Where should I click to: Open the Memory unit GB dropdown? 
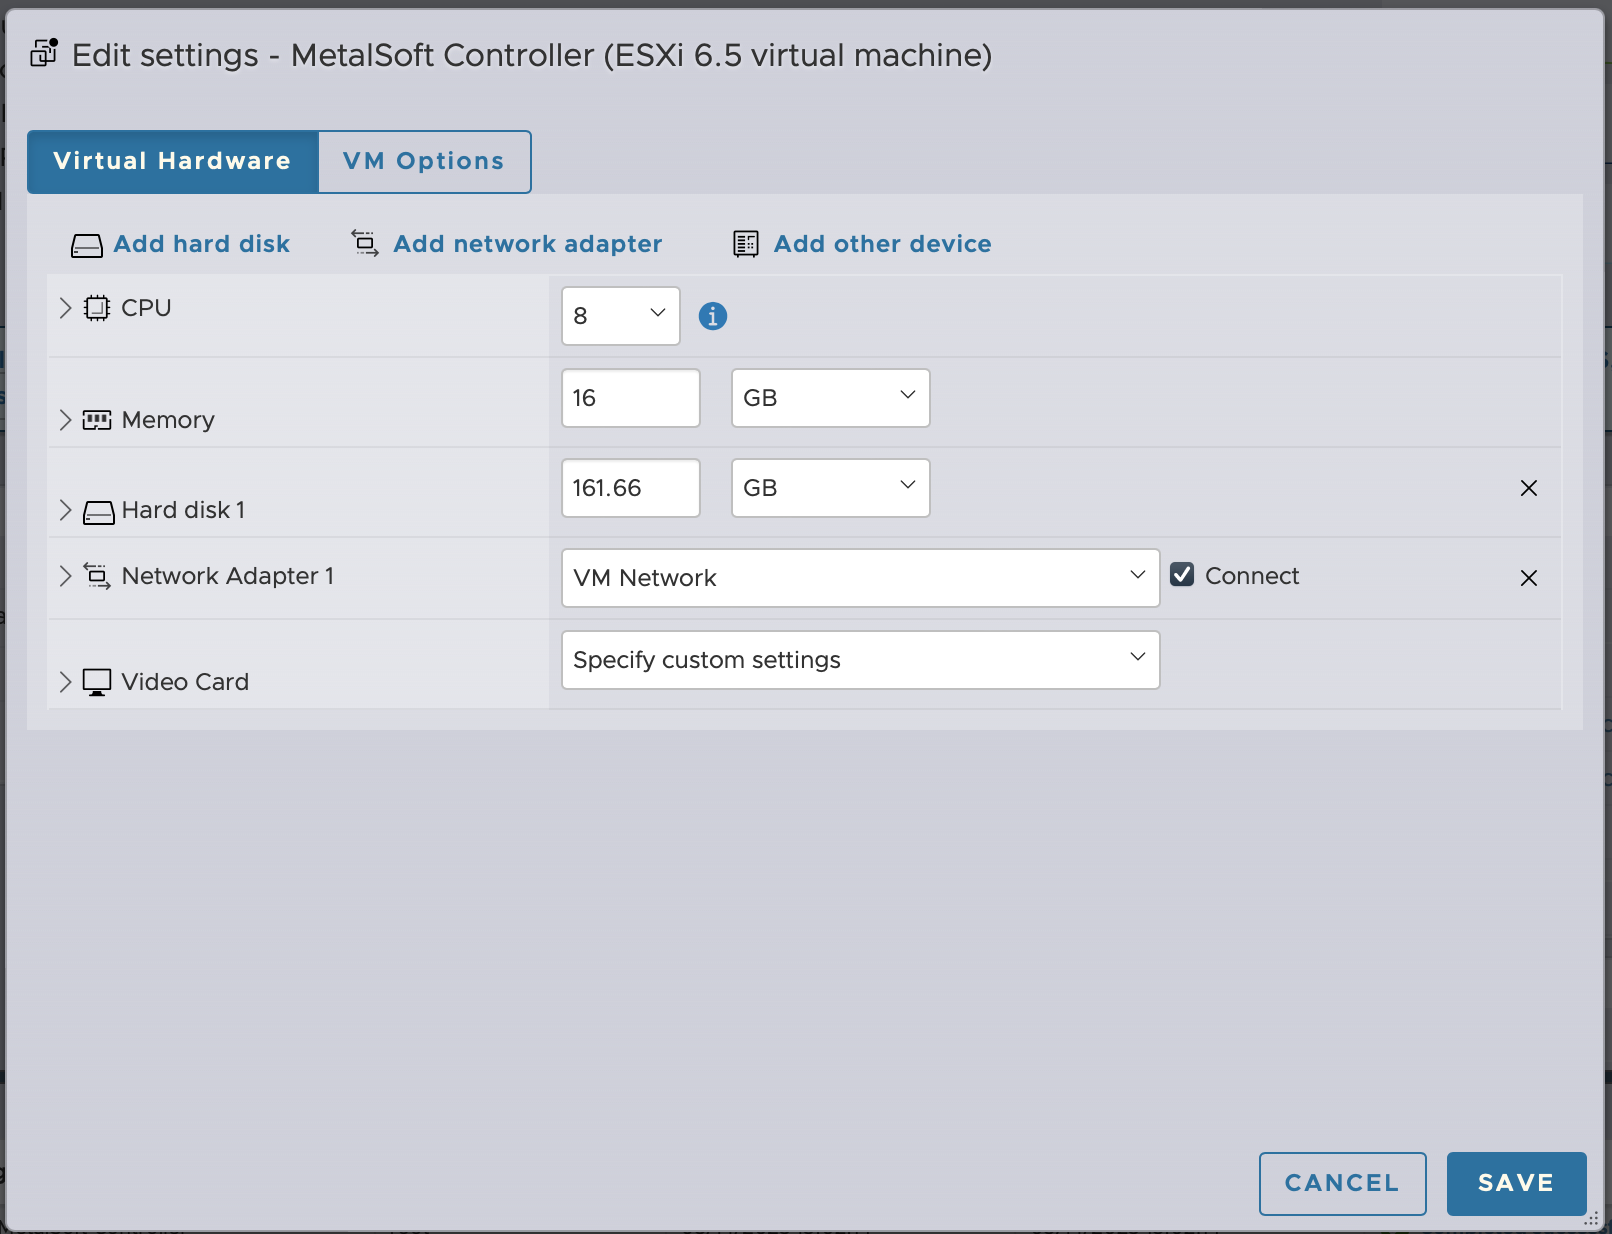click(x=830, y=398)
